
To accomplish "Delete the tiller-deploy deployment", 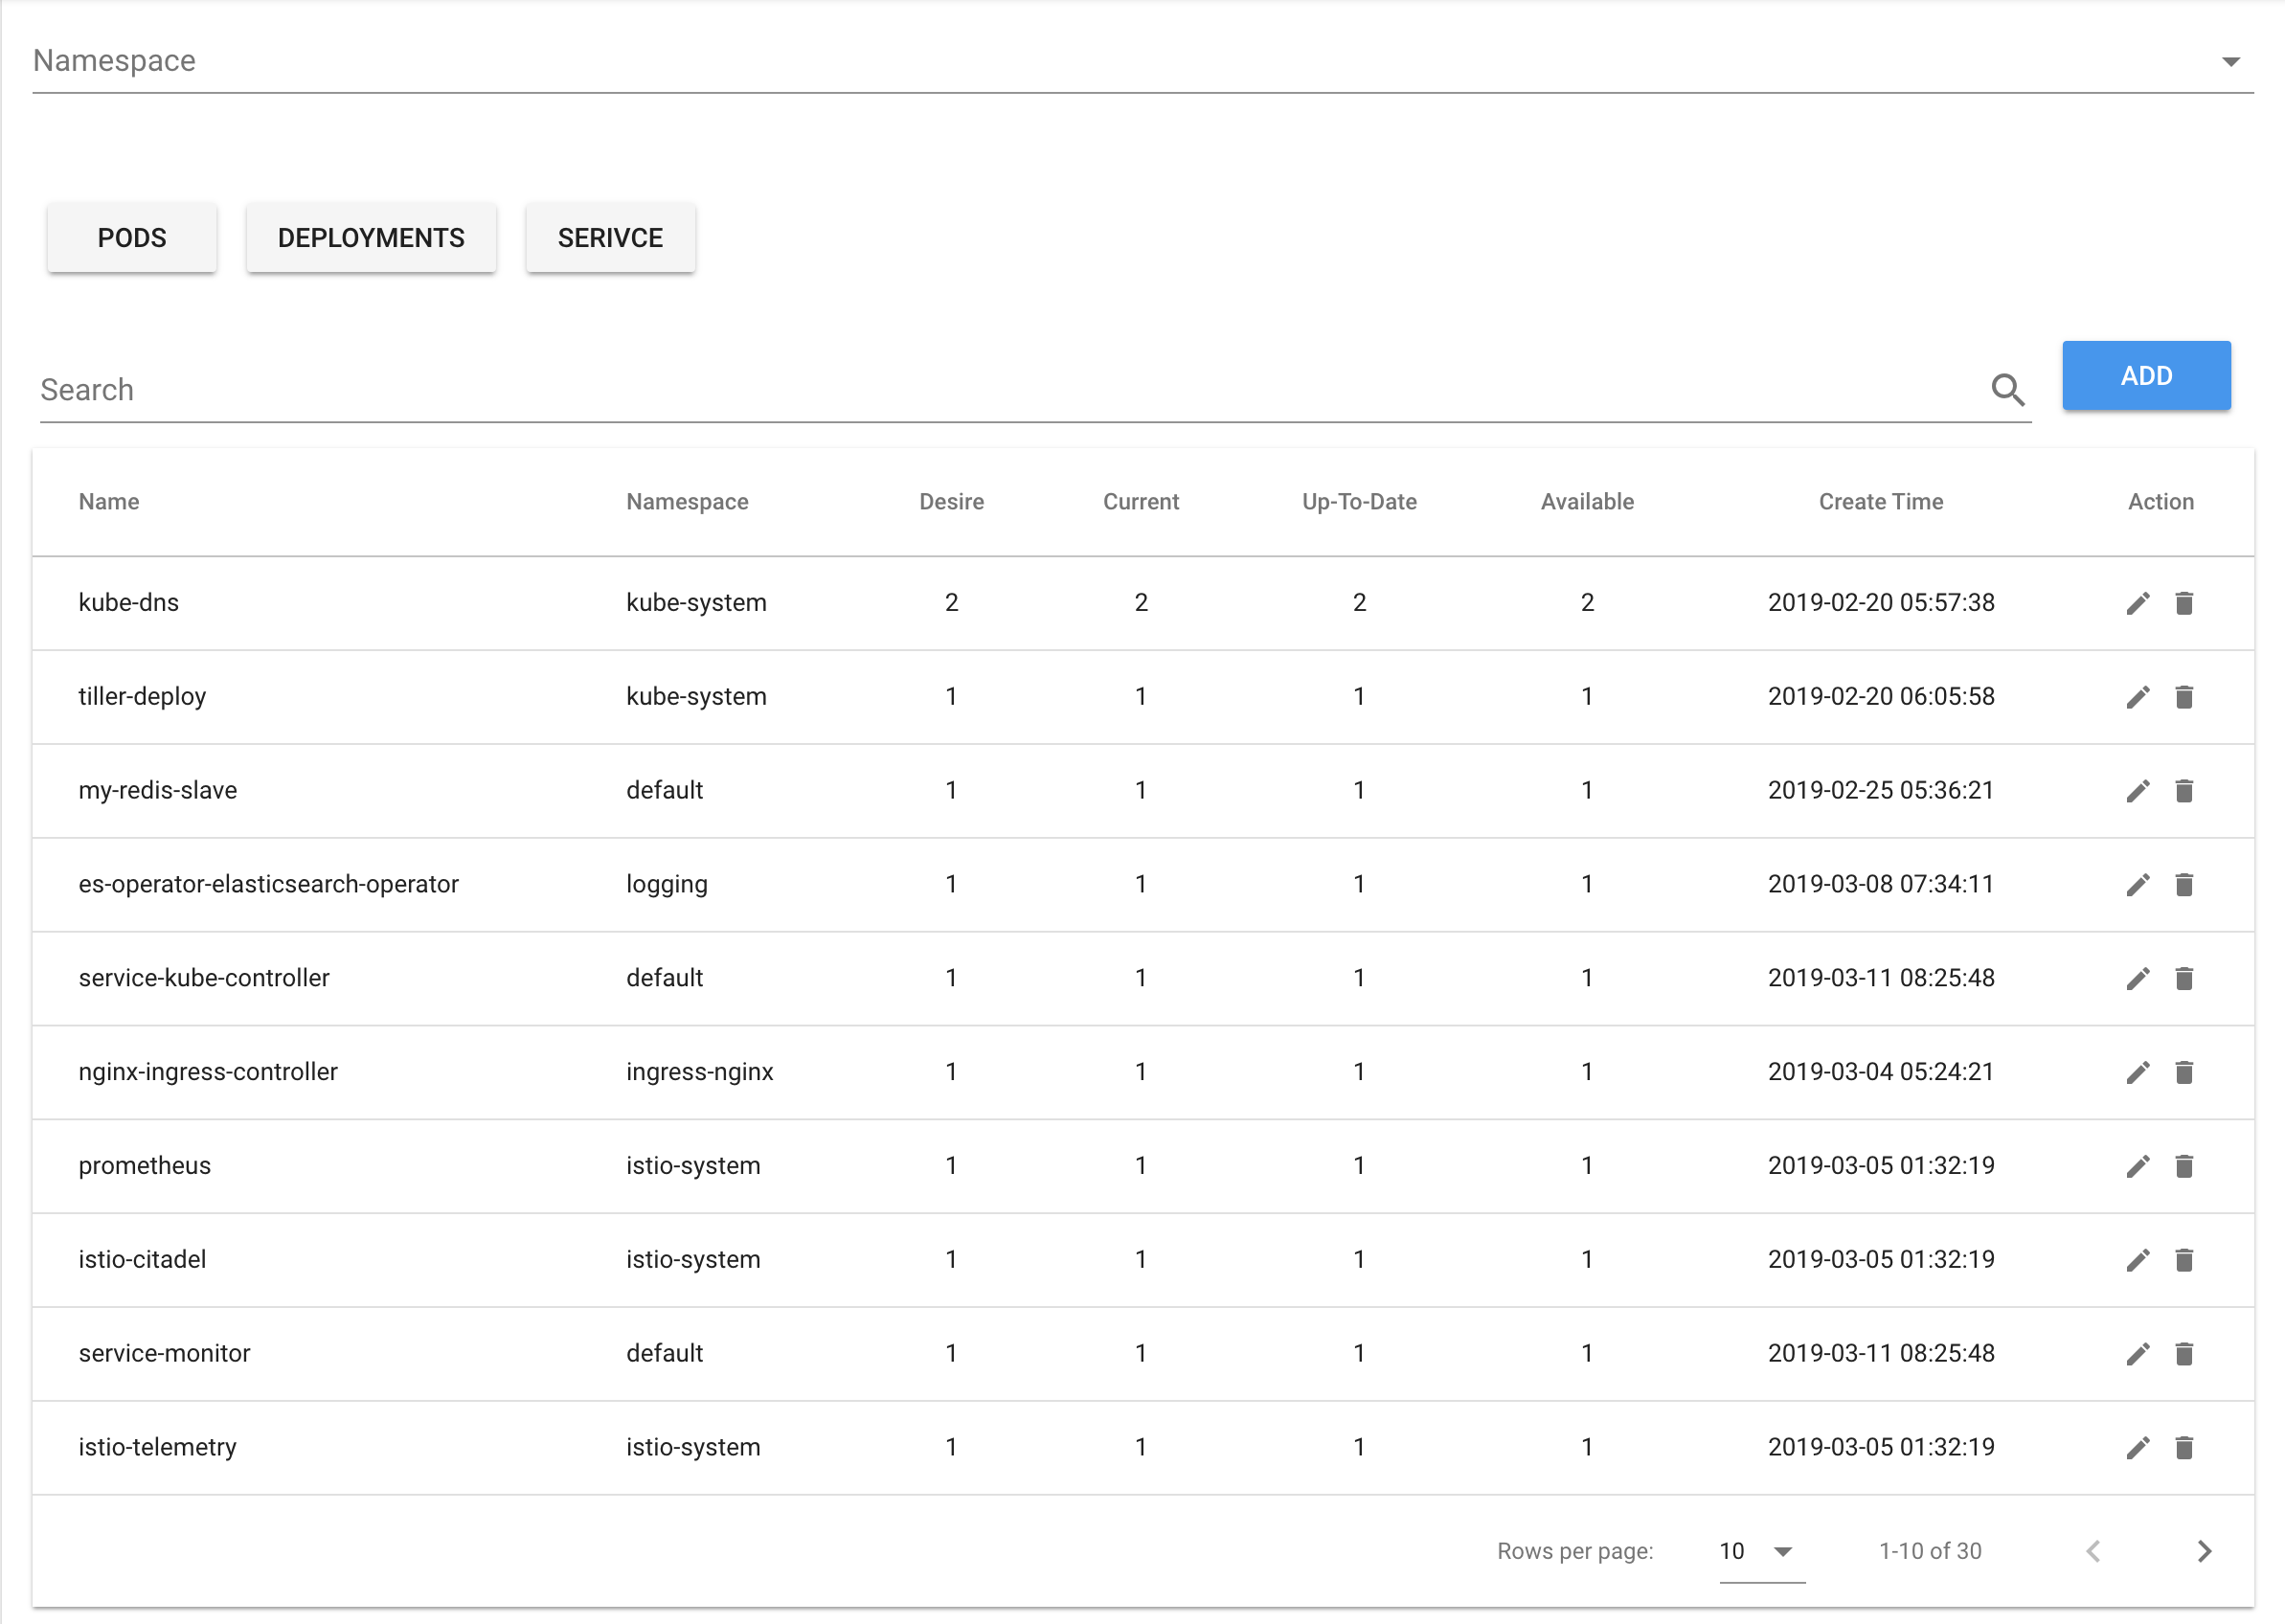I will pyautogui.click(x=2185, y=697).
